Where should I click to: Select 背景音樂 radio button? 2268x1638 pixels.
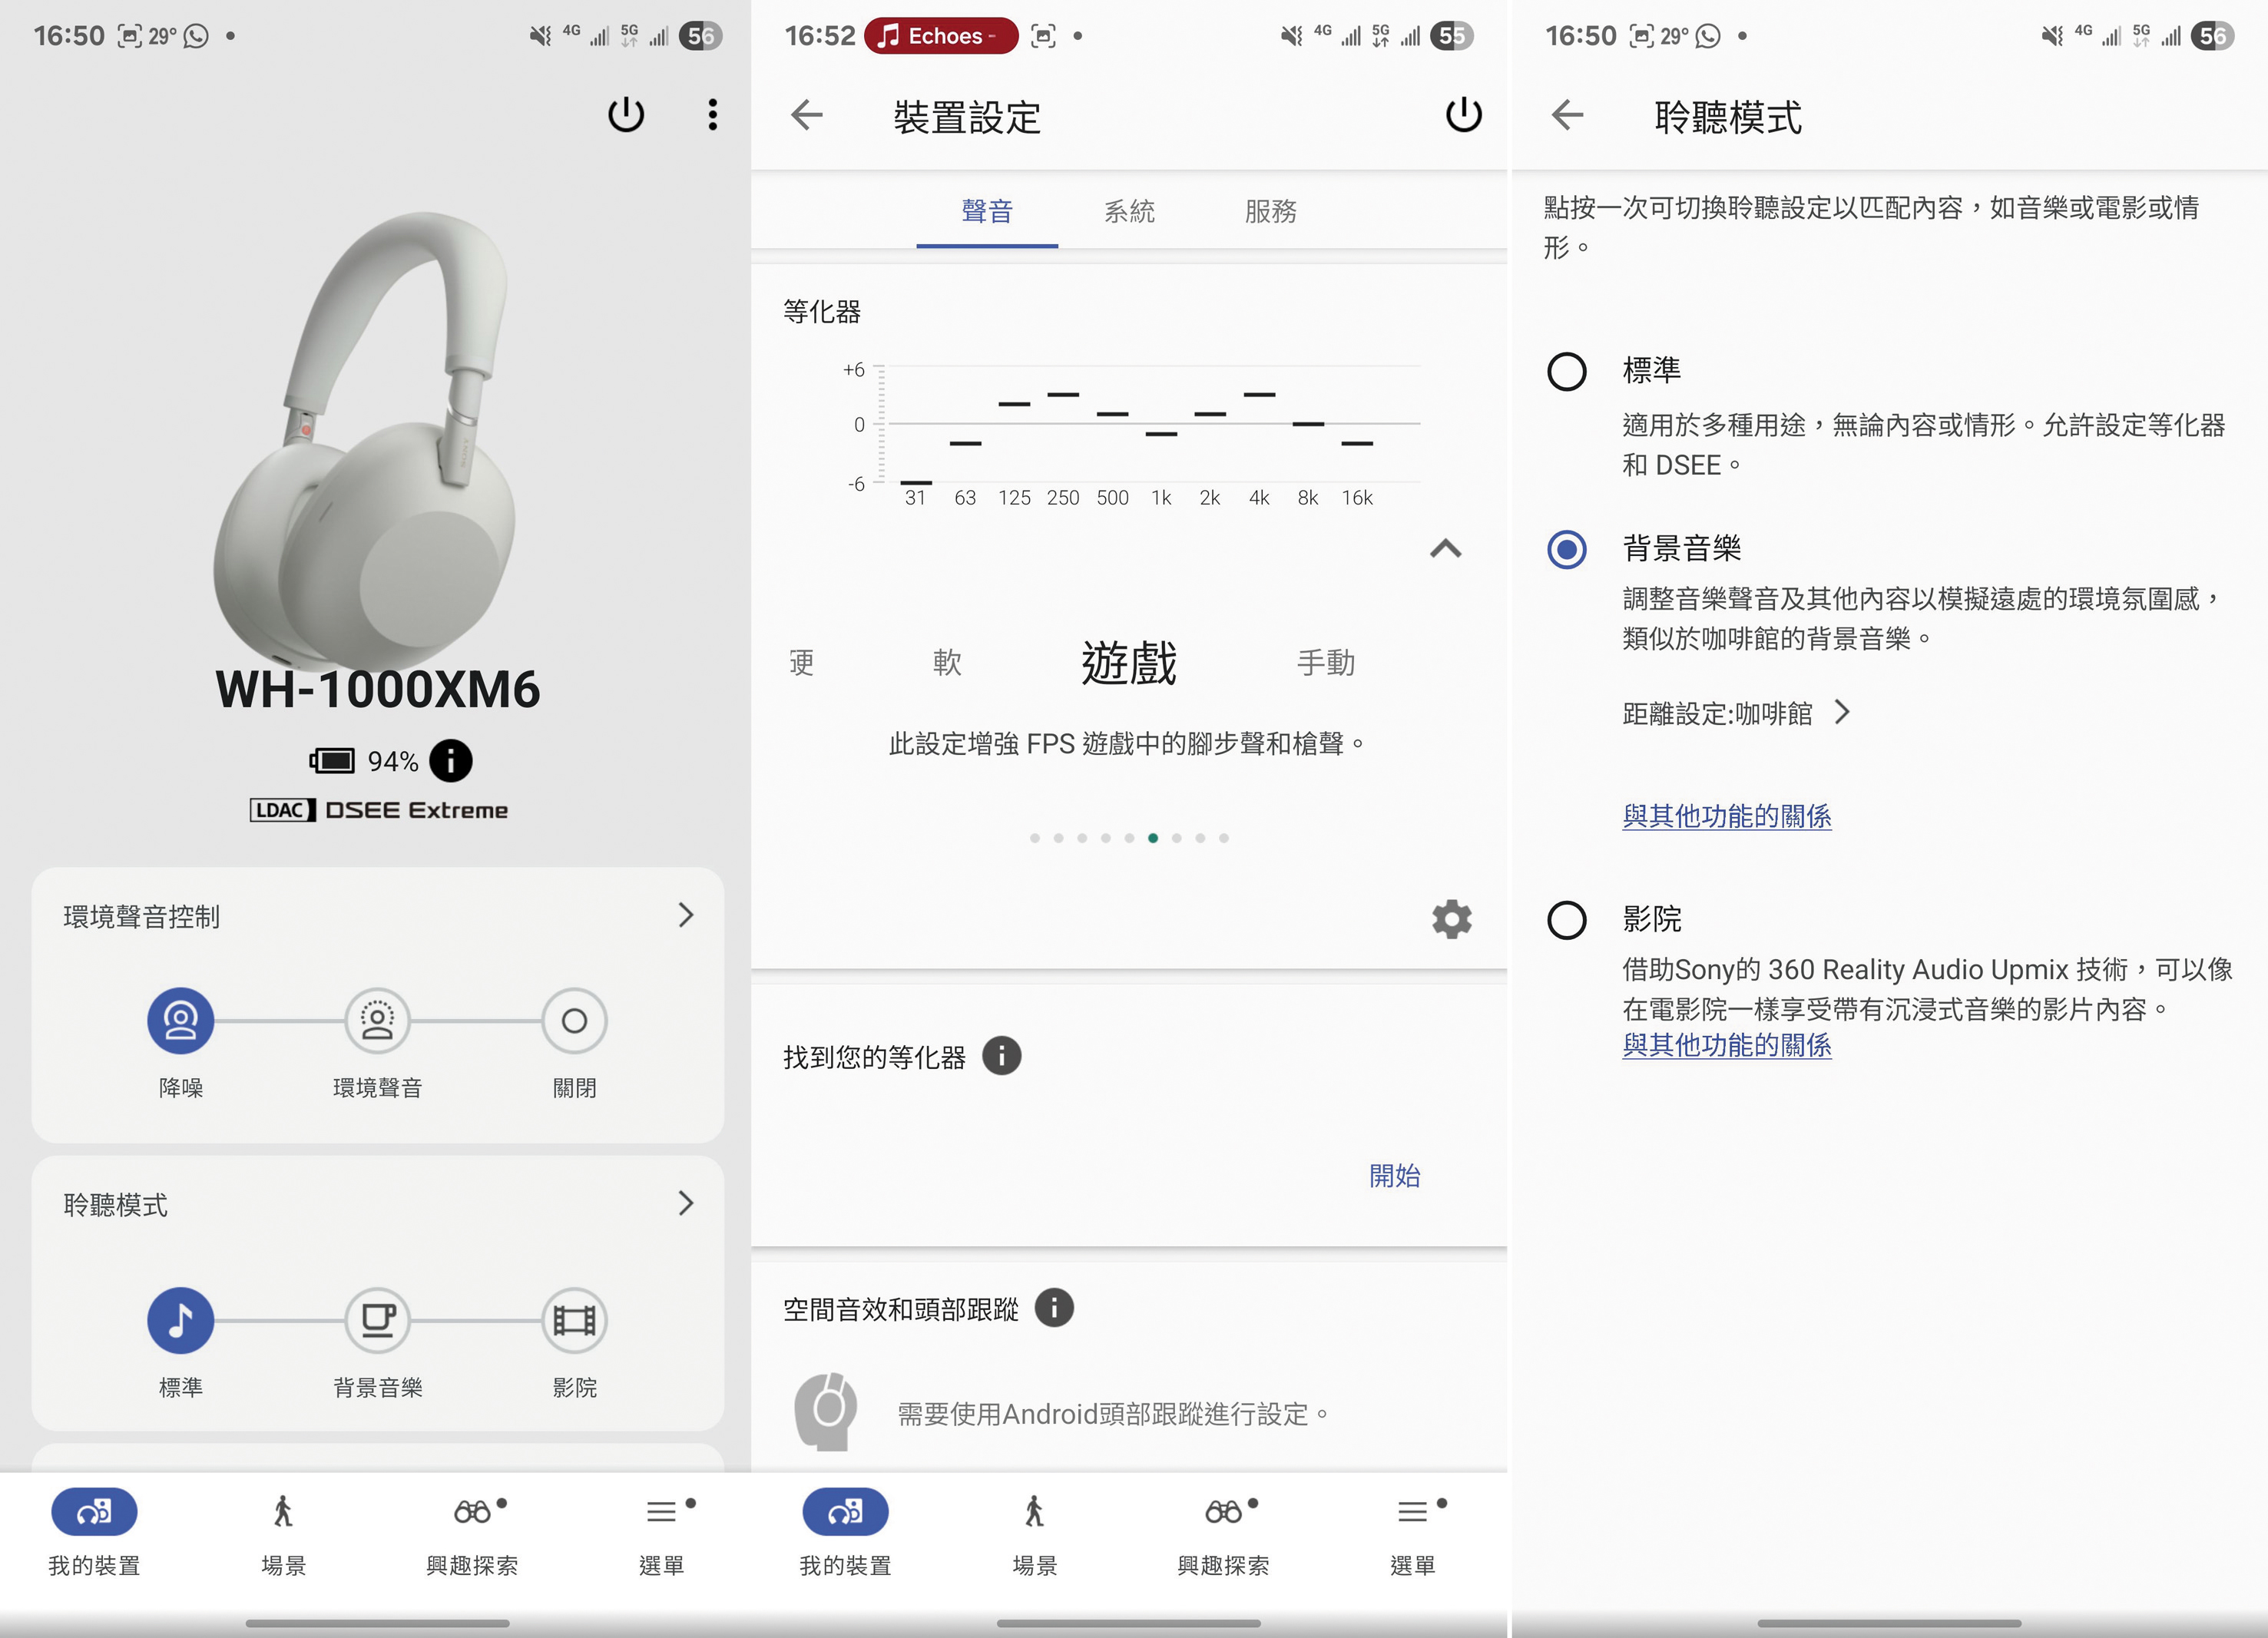tap(1566, 549)
